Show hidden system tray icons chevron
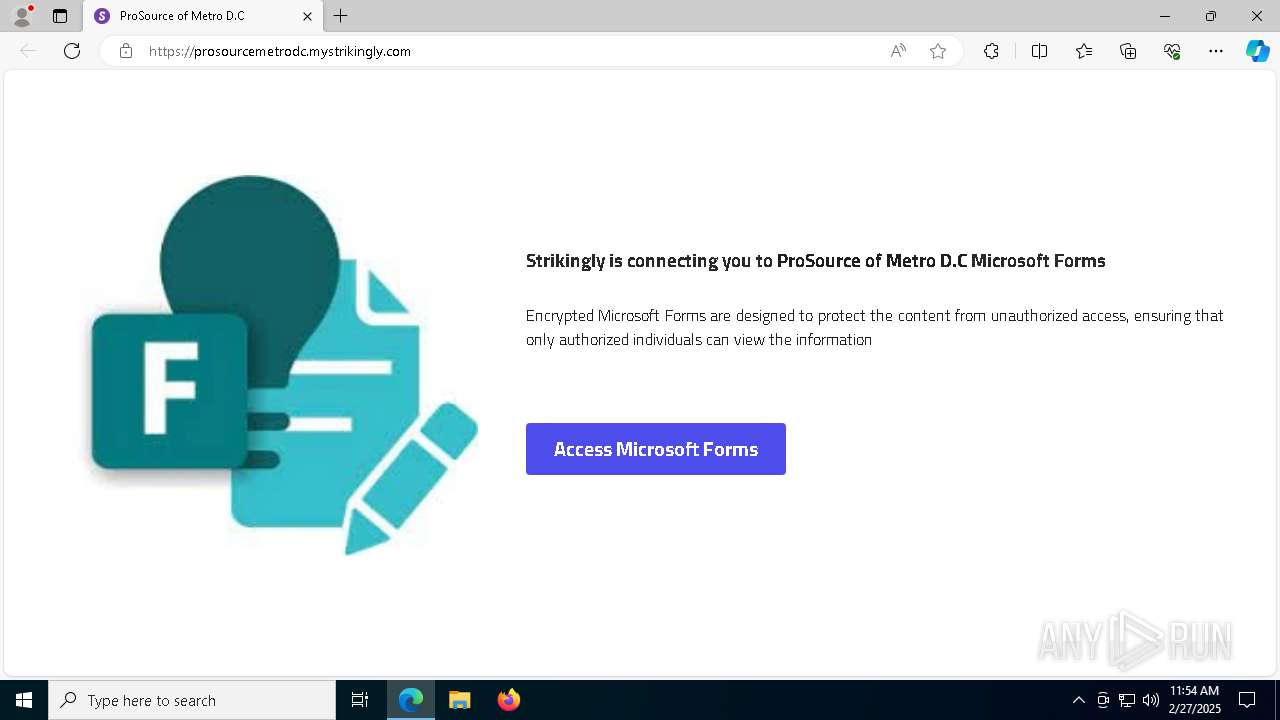The image size is (1280, 720). pos(1078,700)
